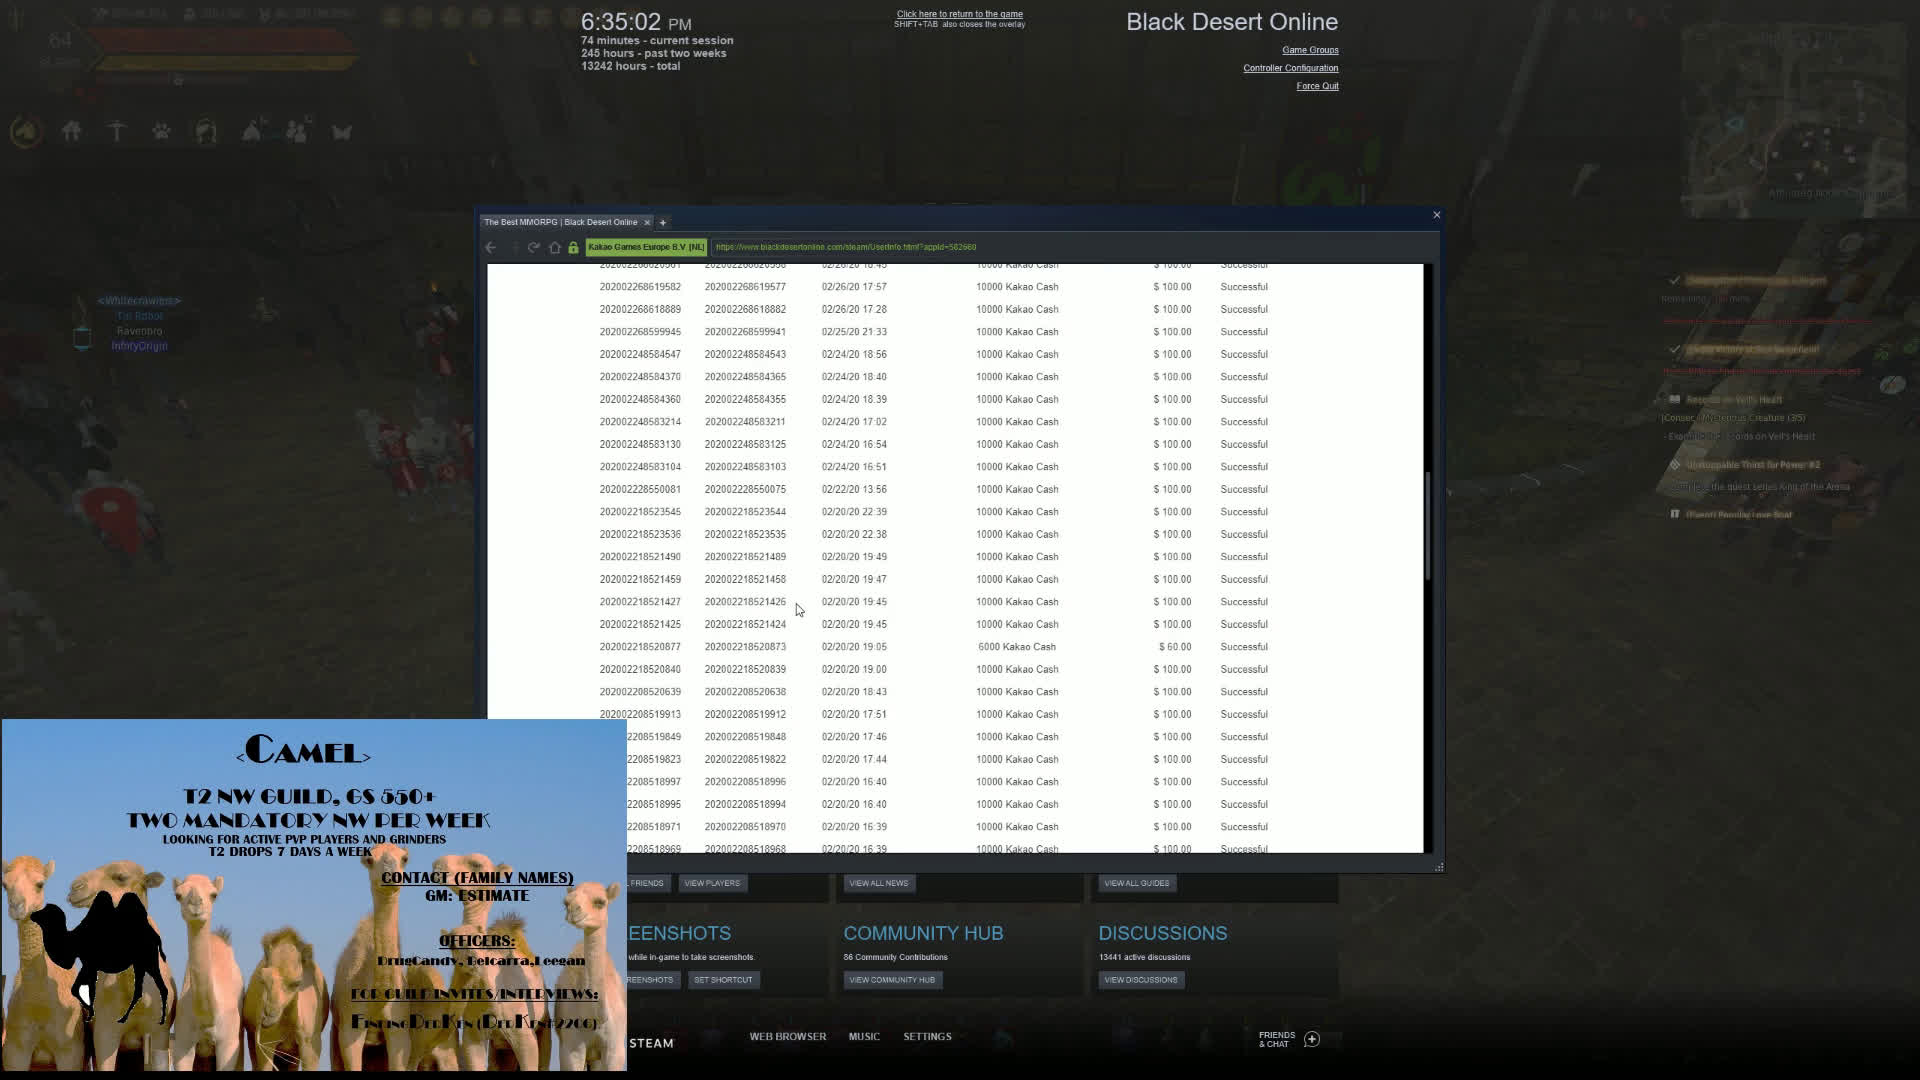The height and width of the screenshot is (1080, 1920).
Task: Click the browser back arrow
Action: 490,247
